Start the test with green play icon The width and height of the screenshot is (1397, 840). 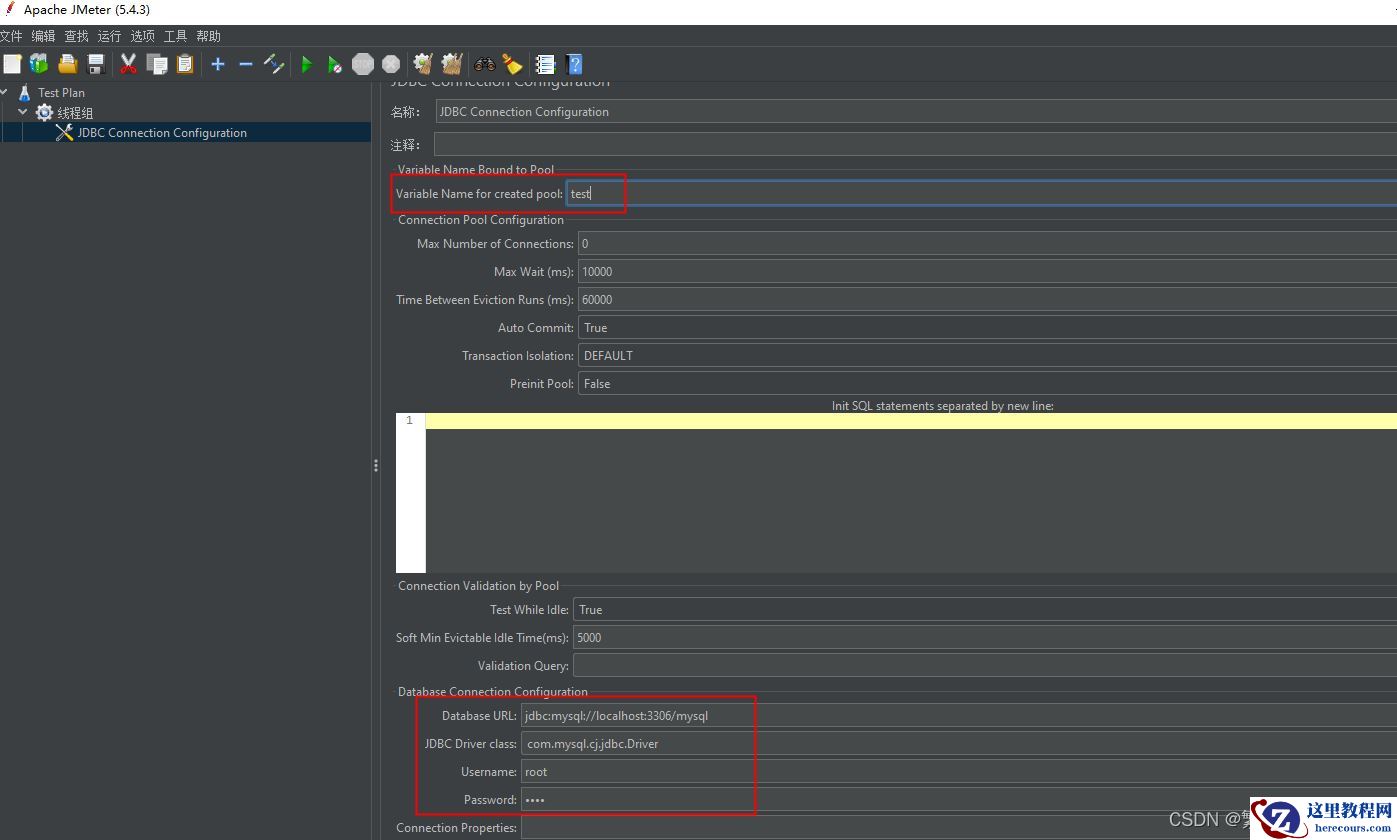(307, 64)
